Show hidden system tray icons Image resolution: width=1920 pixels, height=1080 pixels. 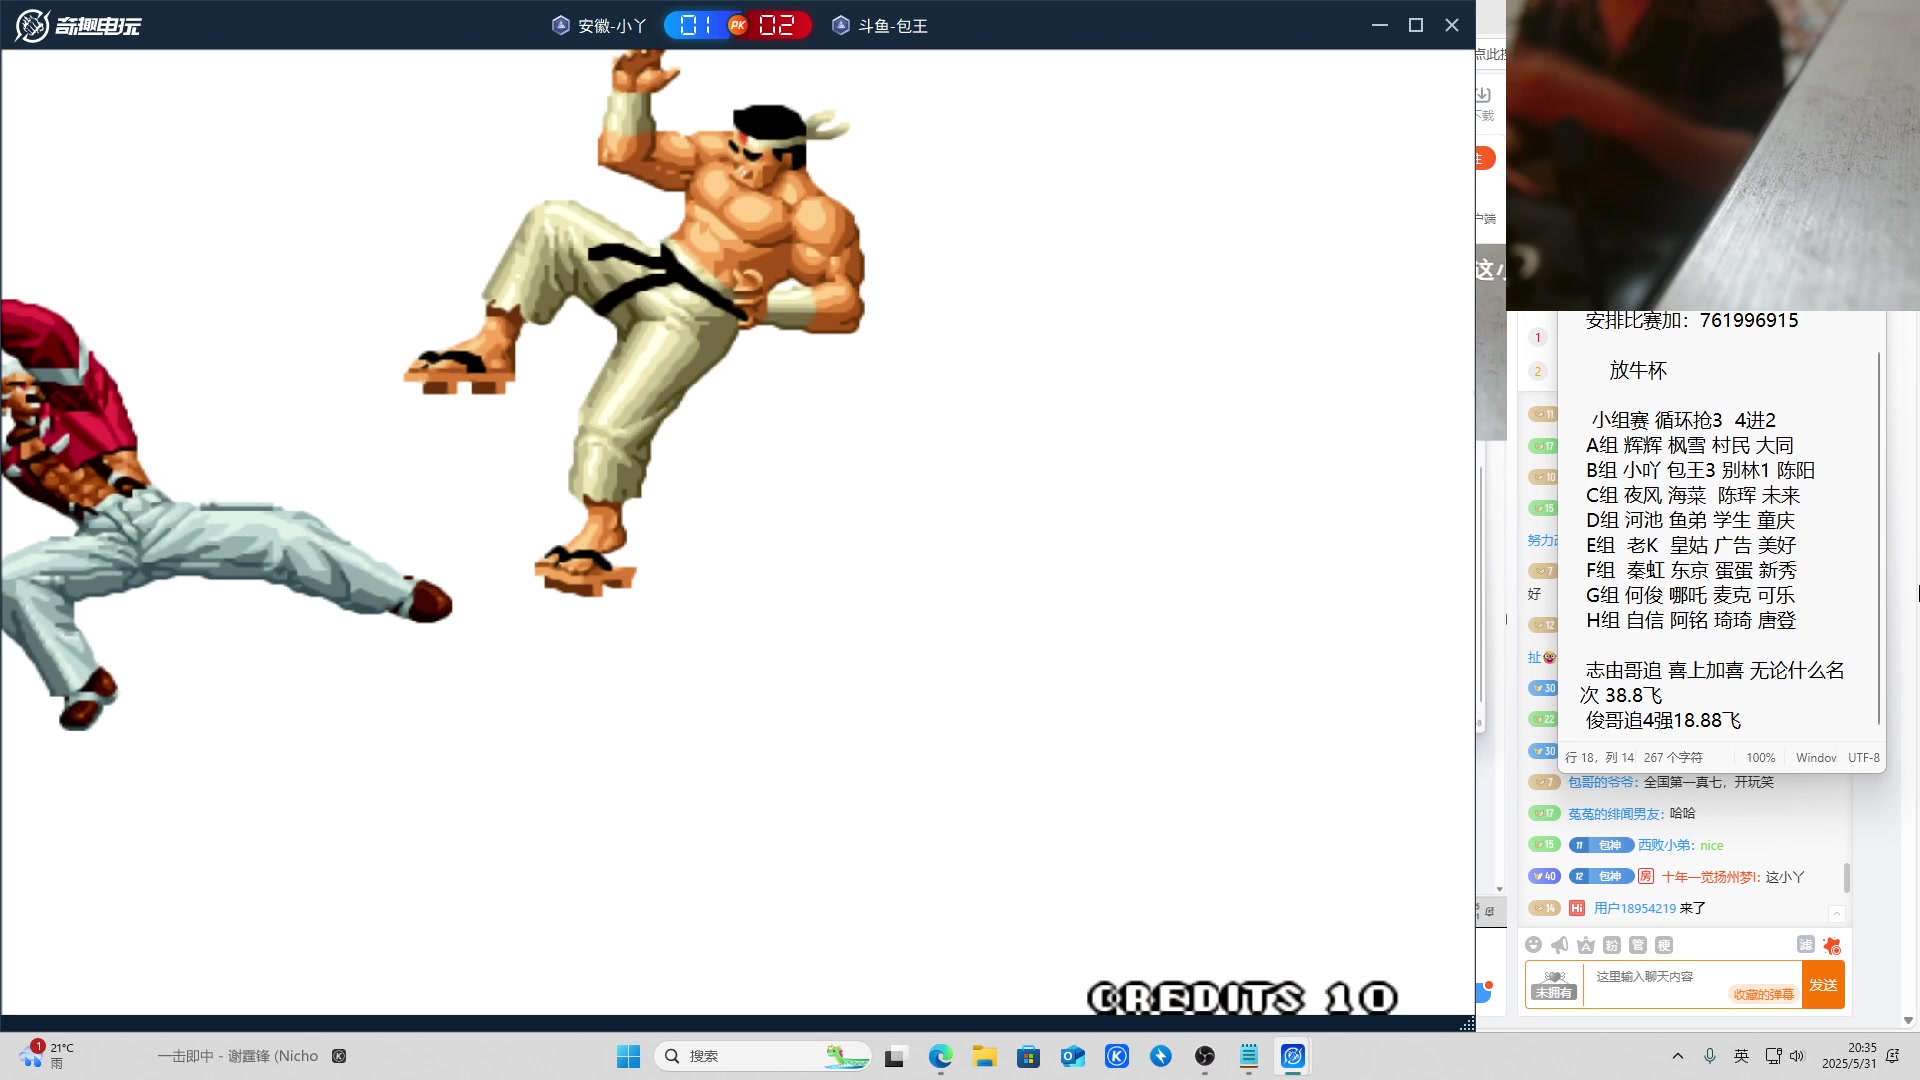click(1678, 1056)
